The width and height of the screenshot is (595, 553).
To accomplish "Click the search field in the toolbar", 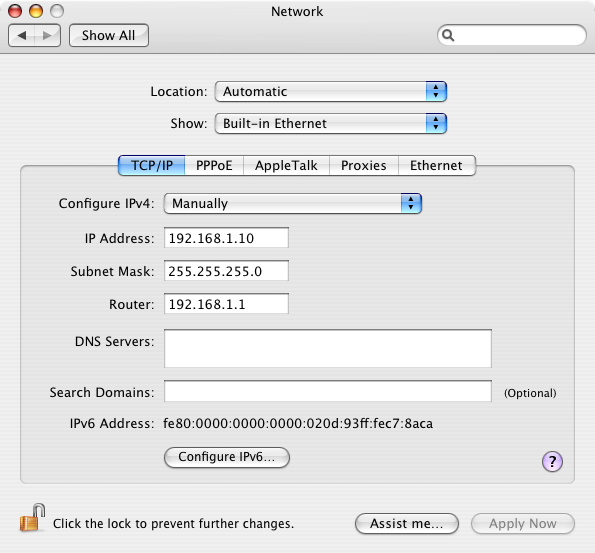I will click(x=512, y=35).
